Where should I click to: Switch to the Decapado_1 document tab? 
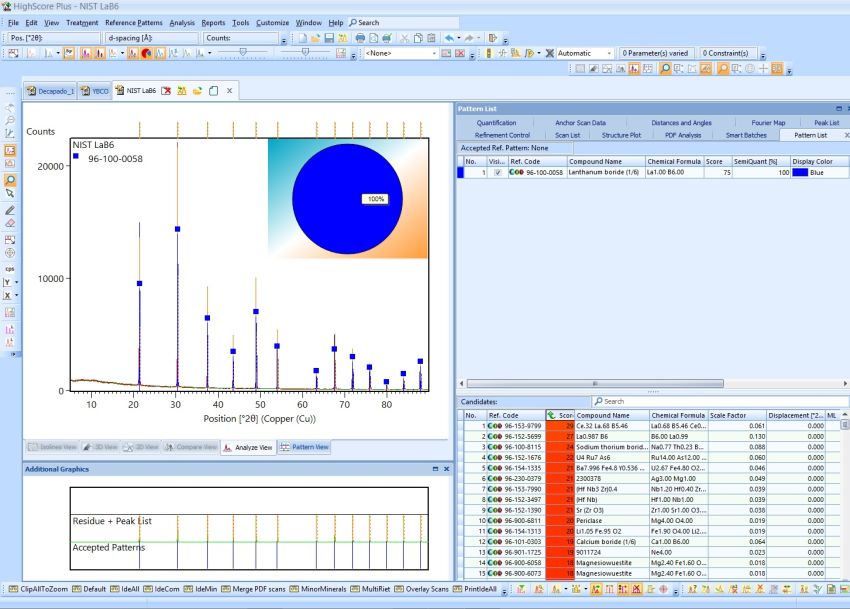point(50,91)
